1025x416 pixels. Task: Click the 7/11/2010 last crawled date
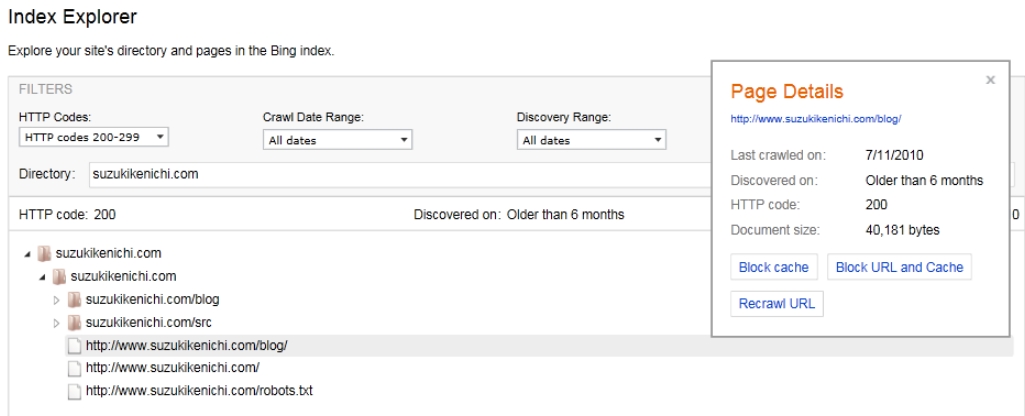[x=894, y=155]
